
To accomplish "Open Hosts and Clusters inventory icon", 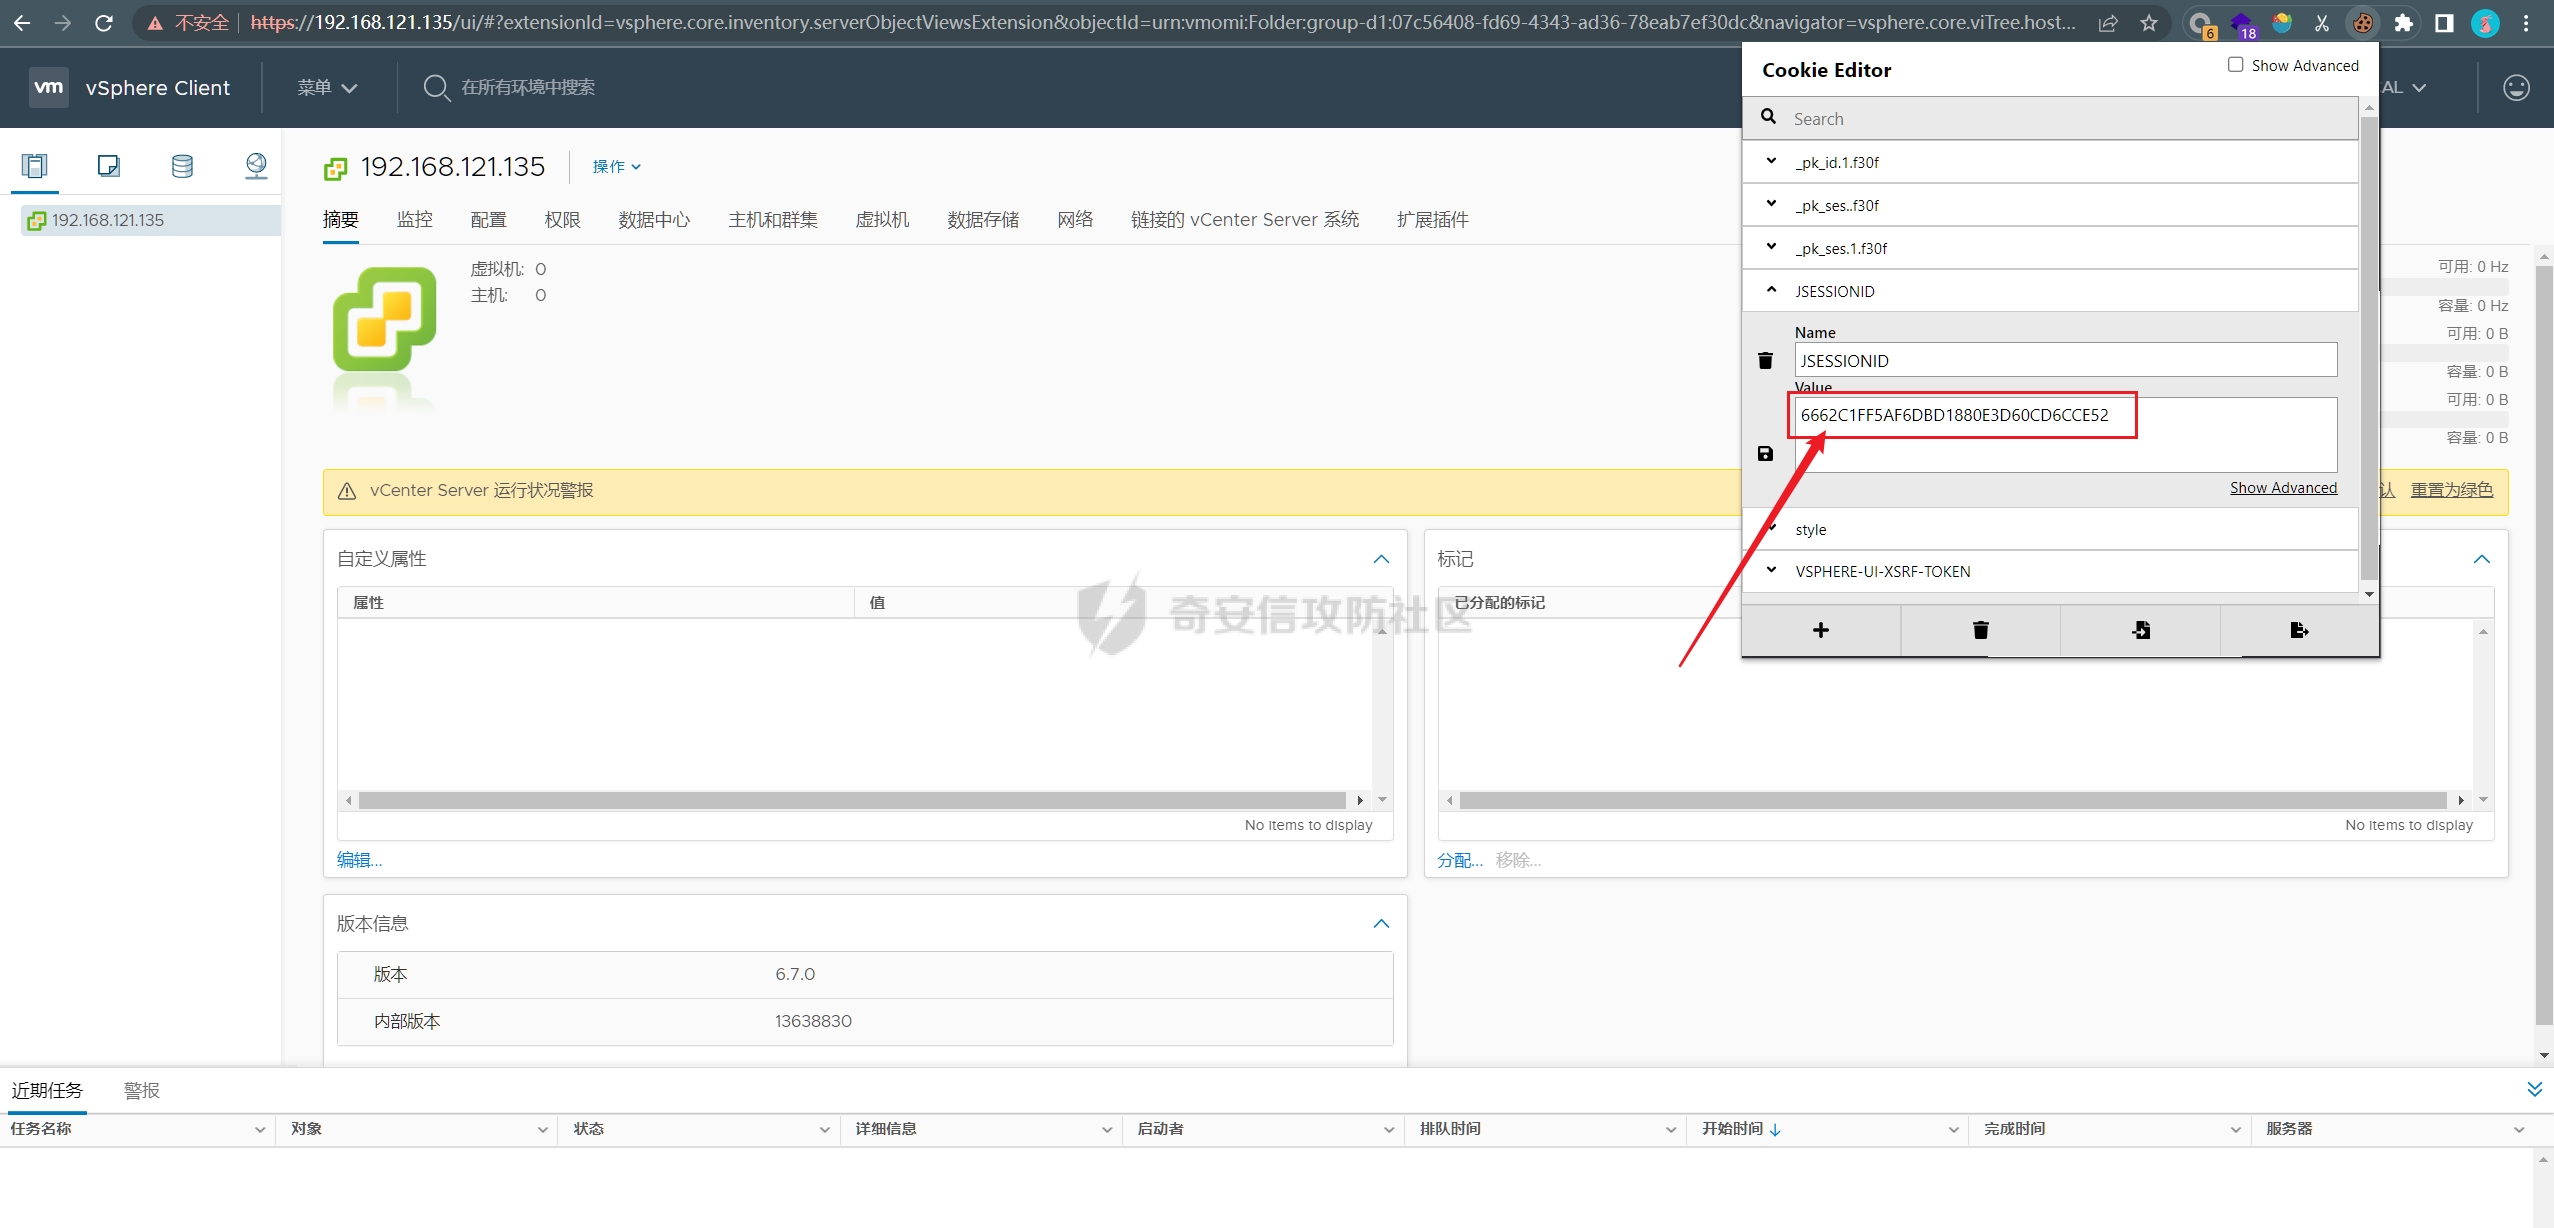I will pyautogui.click(x=35, y=166).
